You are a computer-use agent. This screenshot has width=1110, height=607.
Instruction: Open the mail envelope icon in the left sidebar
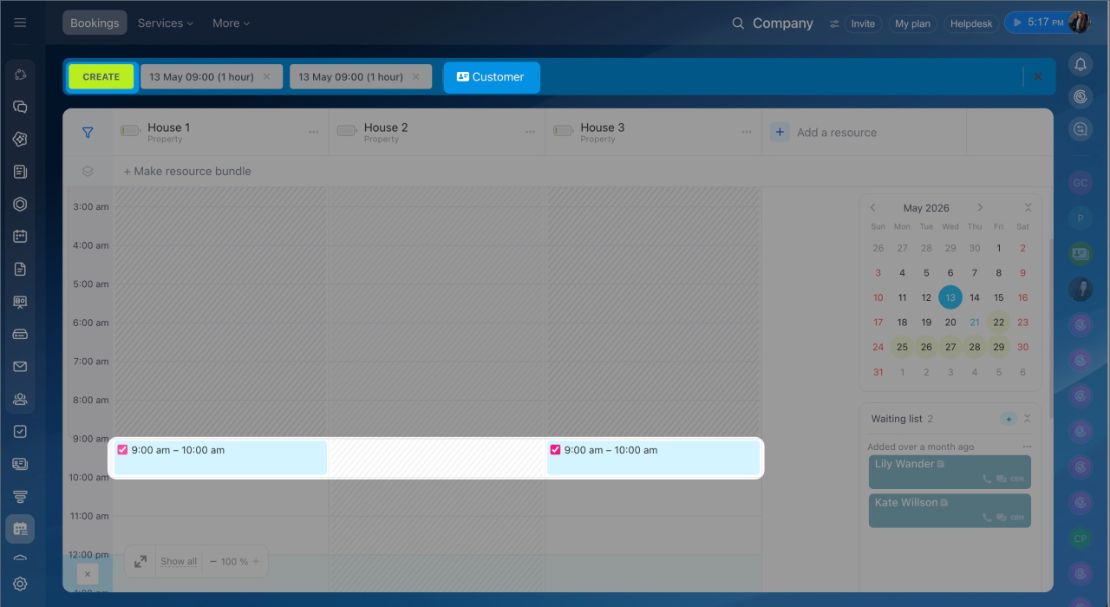pos(20,366)
